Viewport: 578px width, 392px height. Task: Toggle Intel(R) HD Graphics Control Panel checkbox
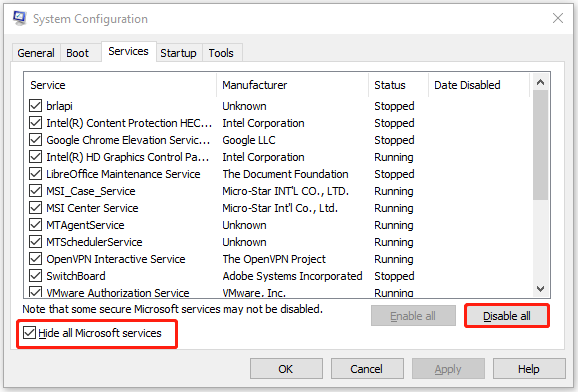point(35,157)
